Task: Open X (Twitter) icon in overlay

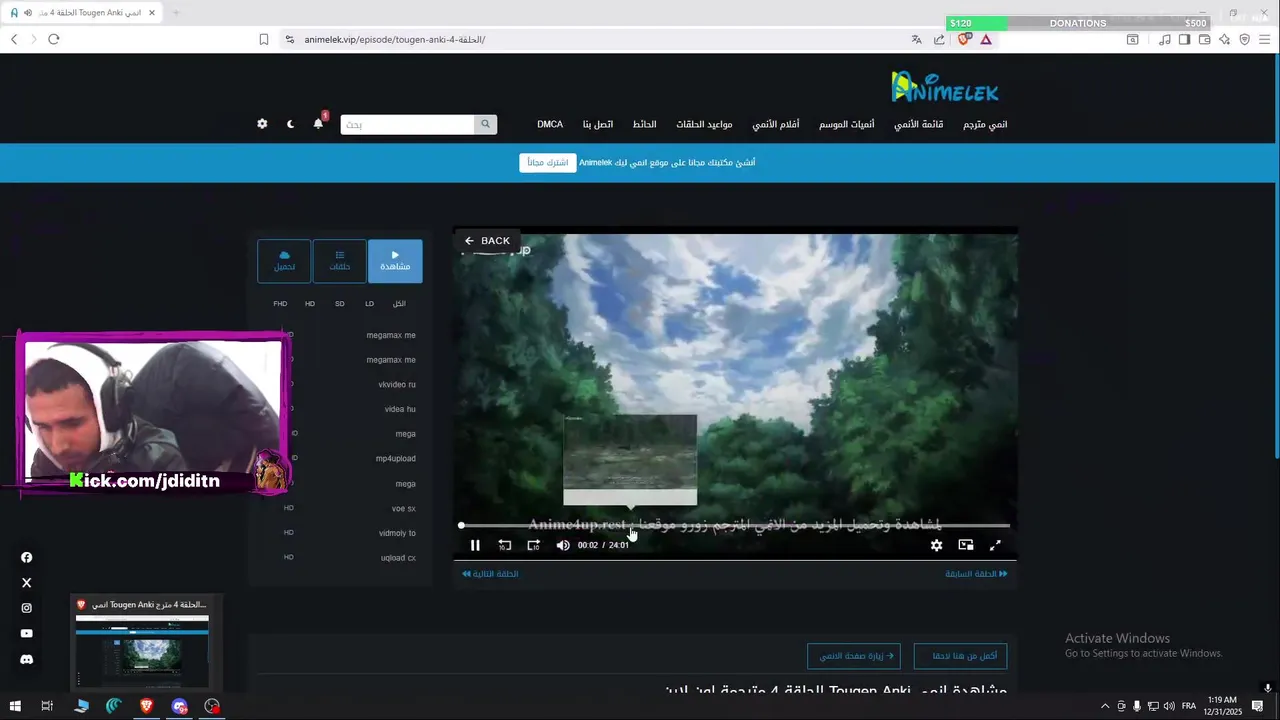Action: coord(27,583)
